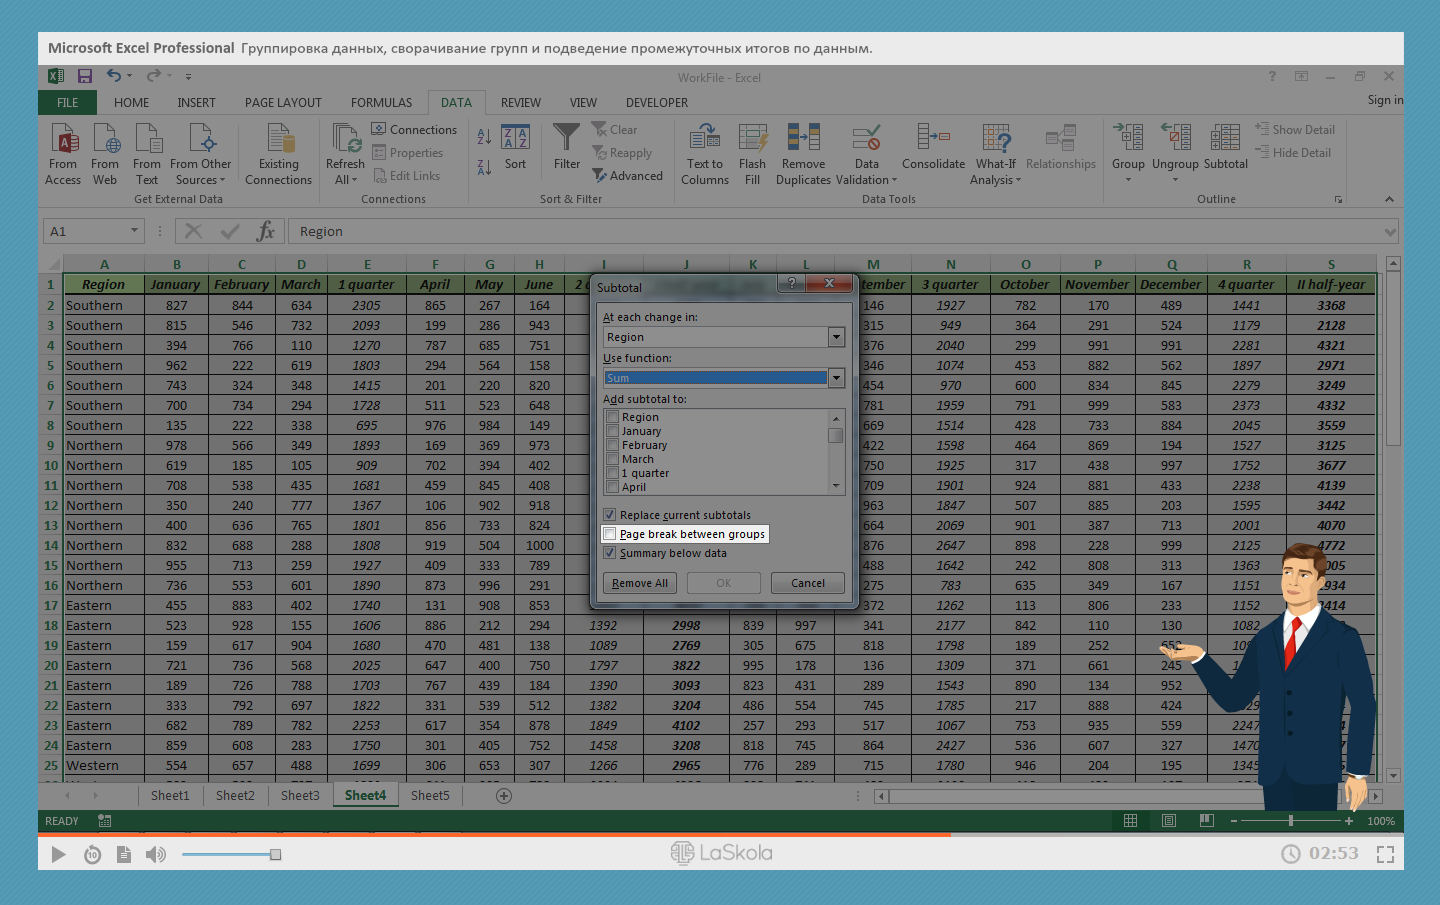Uncheck Replace current subtotals

pyautogui.click(x=611, y=515)
